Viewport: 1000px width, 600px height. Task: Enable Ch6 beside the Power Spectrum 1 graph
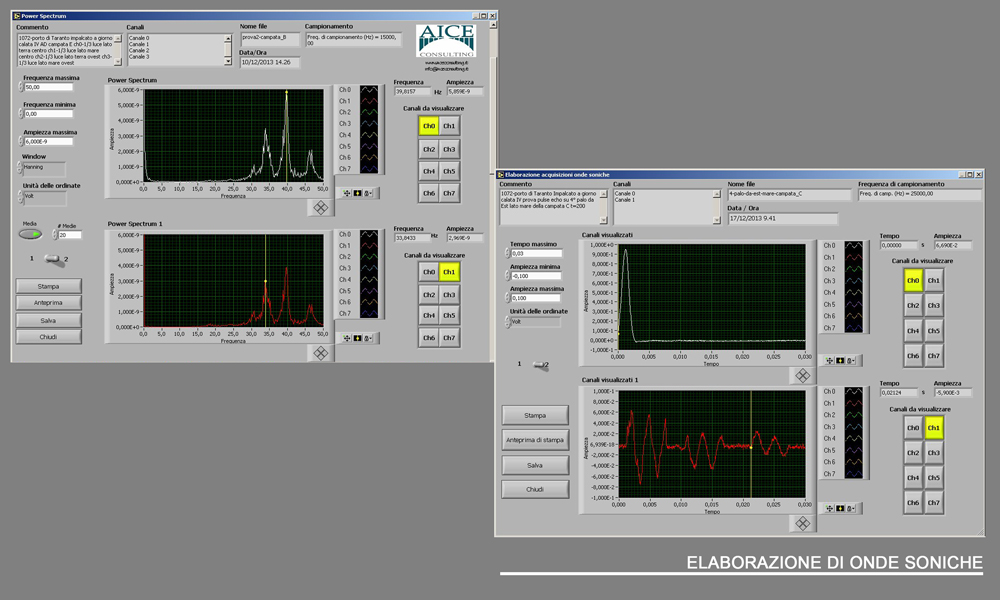coord(429,337)
